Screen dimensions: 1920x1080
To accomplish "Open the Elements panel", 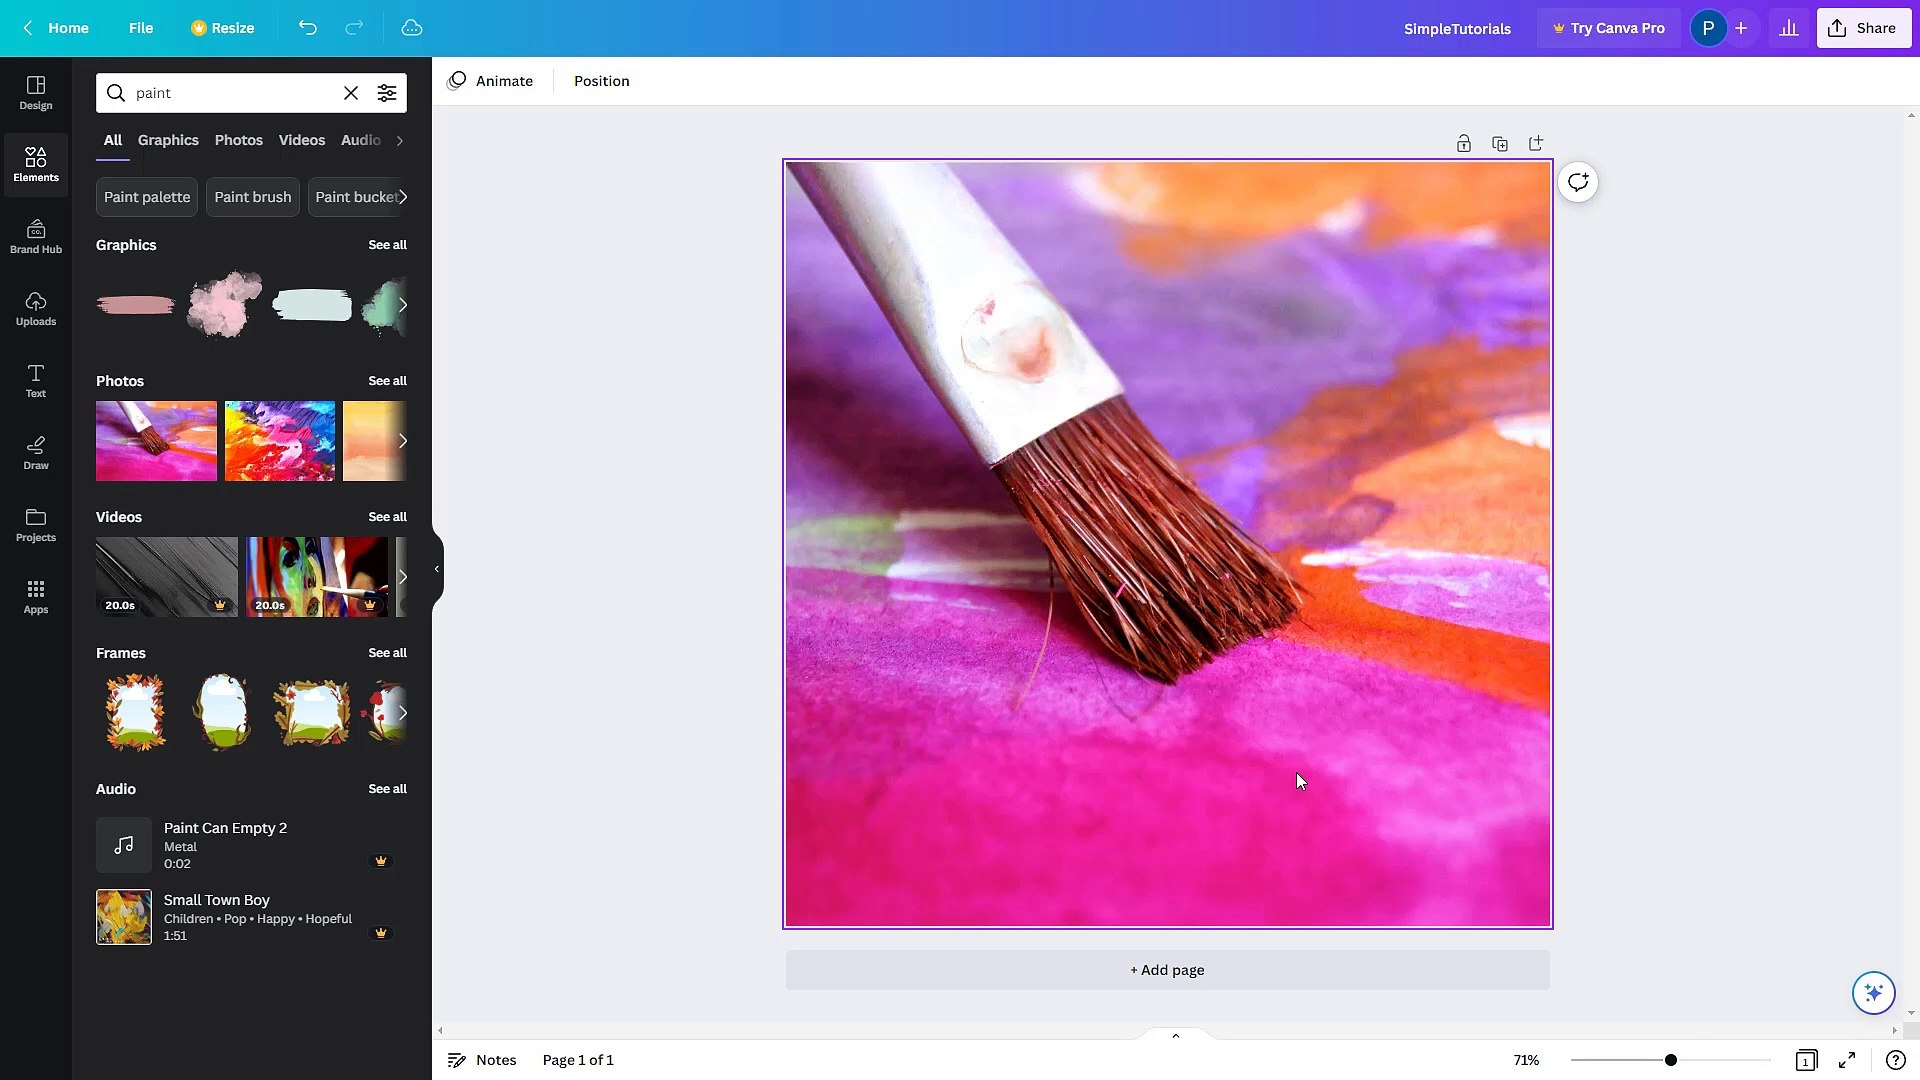I will 35,164.
